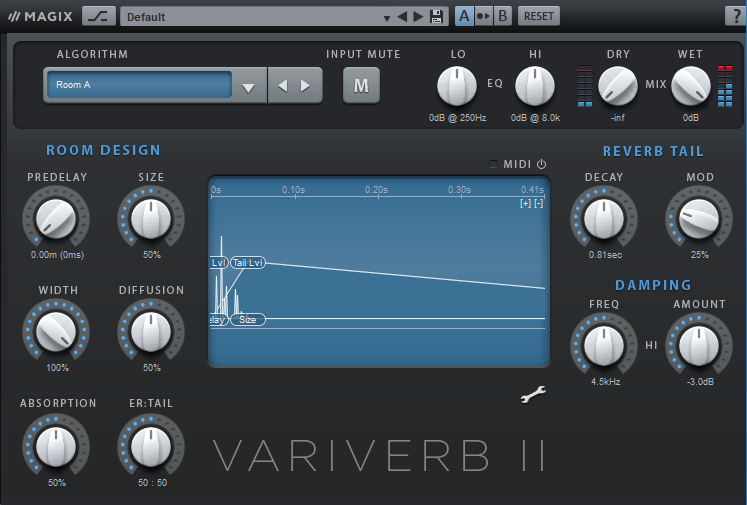Click the ER:TAIL knob
This screenshot has width=747, height=505.
pyautogui.click(x=151, y=447)
